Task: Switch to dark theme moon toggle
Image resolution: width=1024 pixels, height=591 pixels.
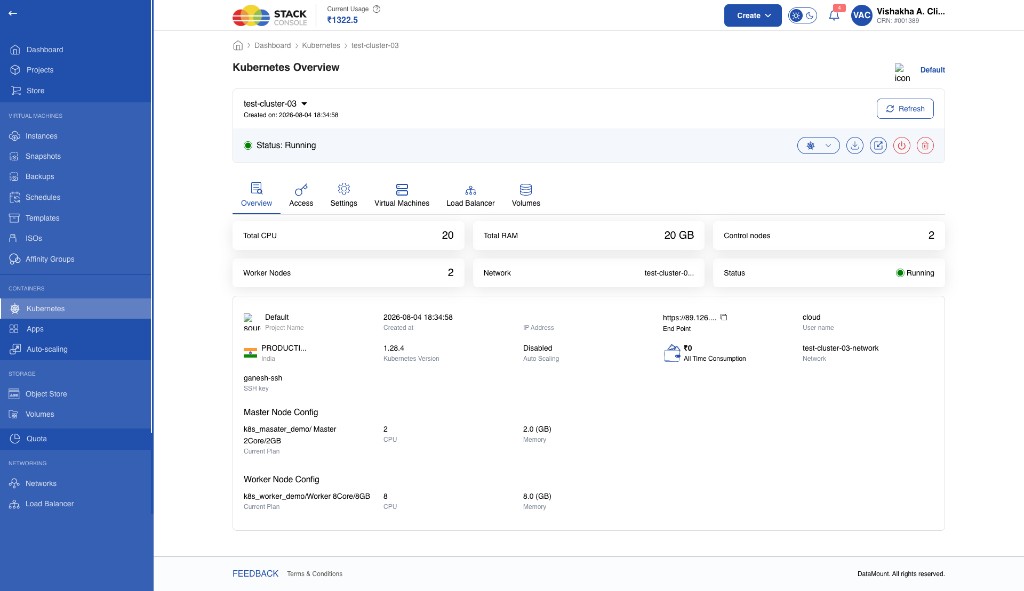Action: (x=810, y=16)
